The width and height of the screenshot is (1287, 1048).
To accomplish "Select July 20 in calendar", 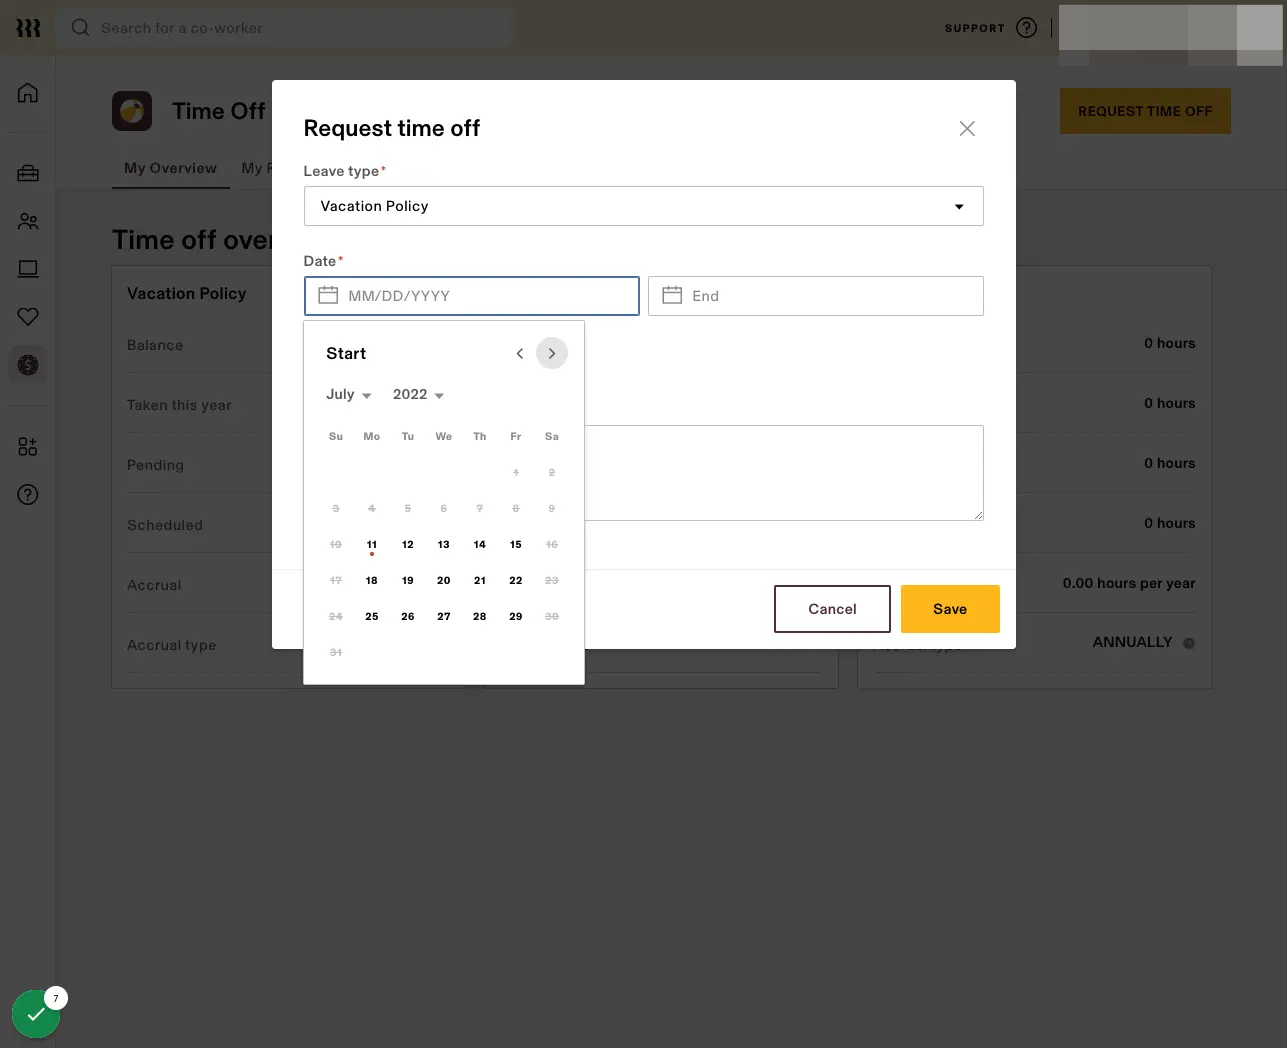I will point(444,581).
